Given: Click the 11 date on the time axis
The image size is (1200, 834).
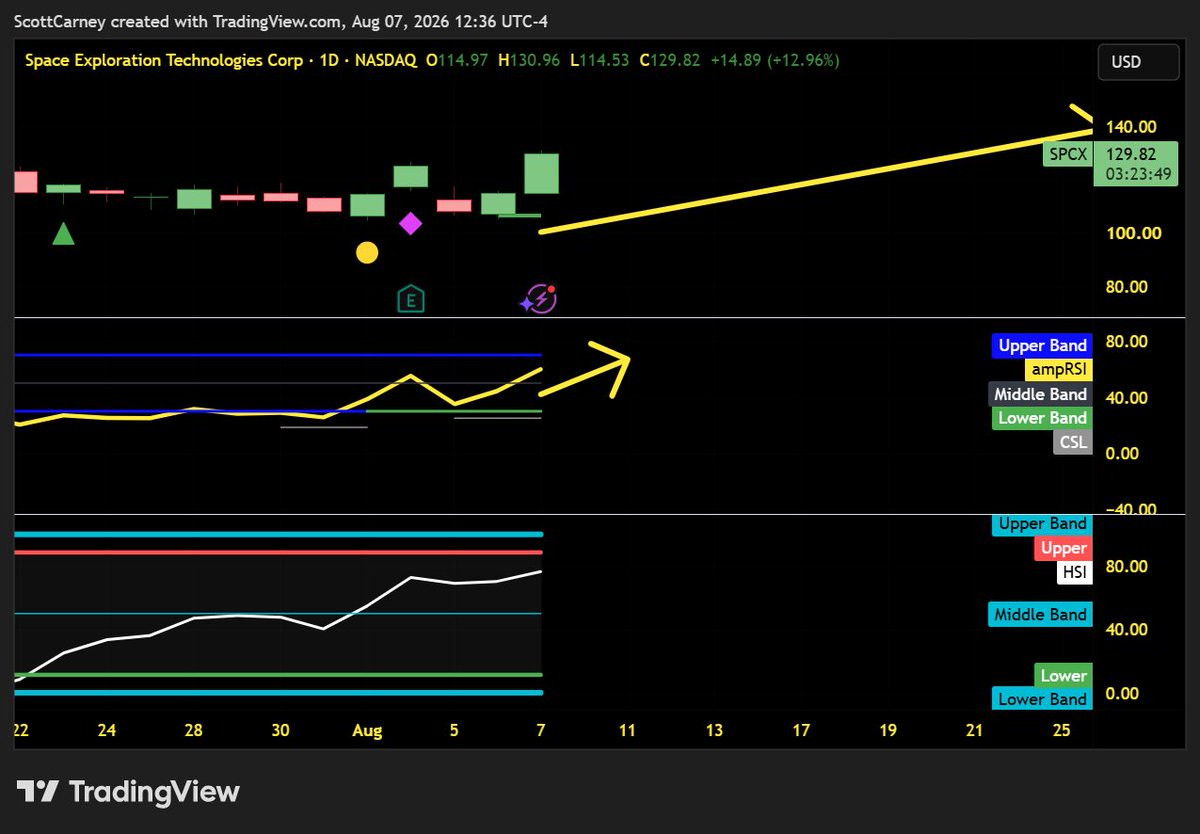Looking at the screenshot, I should (627, 731).
